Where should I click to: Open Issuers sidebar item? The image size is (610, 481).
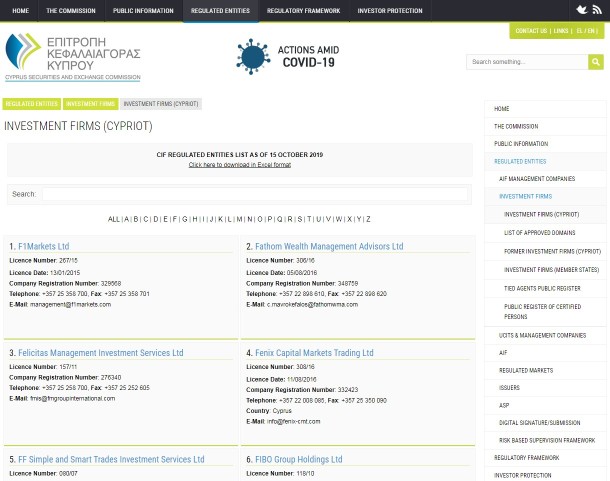[545, 388]
